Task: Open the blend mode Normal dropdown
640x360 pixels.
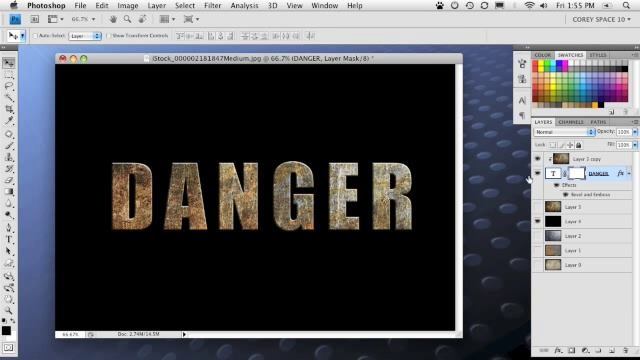Action: [x=564, y=132]
